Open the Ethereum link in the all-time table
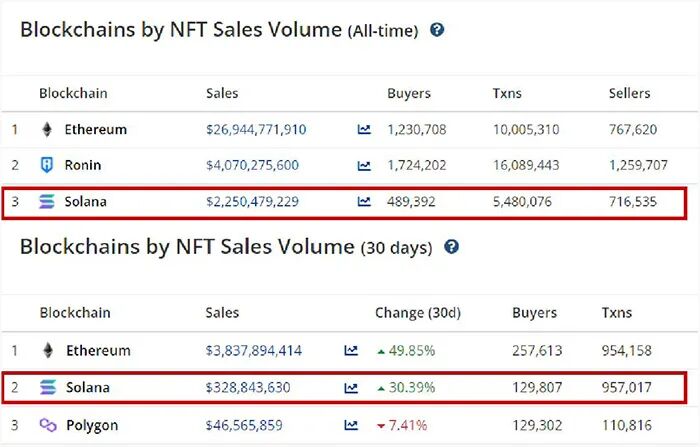Screen dimensions: 700x447 pyautogui.click(x=95, y=130)
